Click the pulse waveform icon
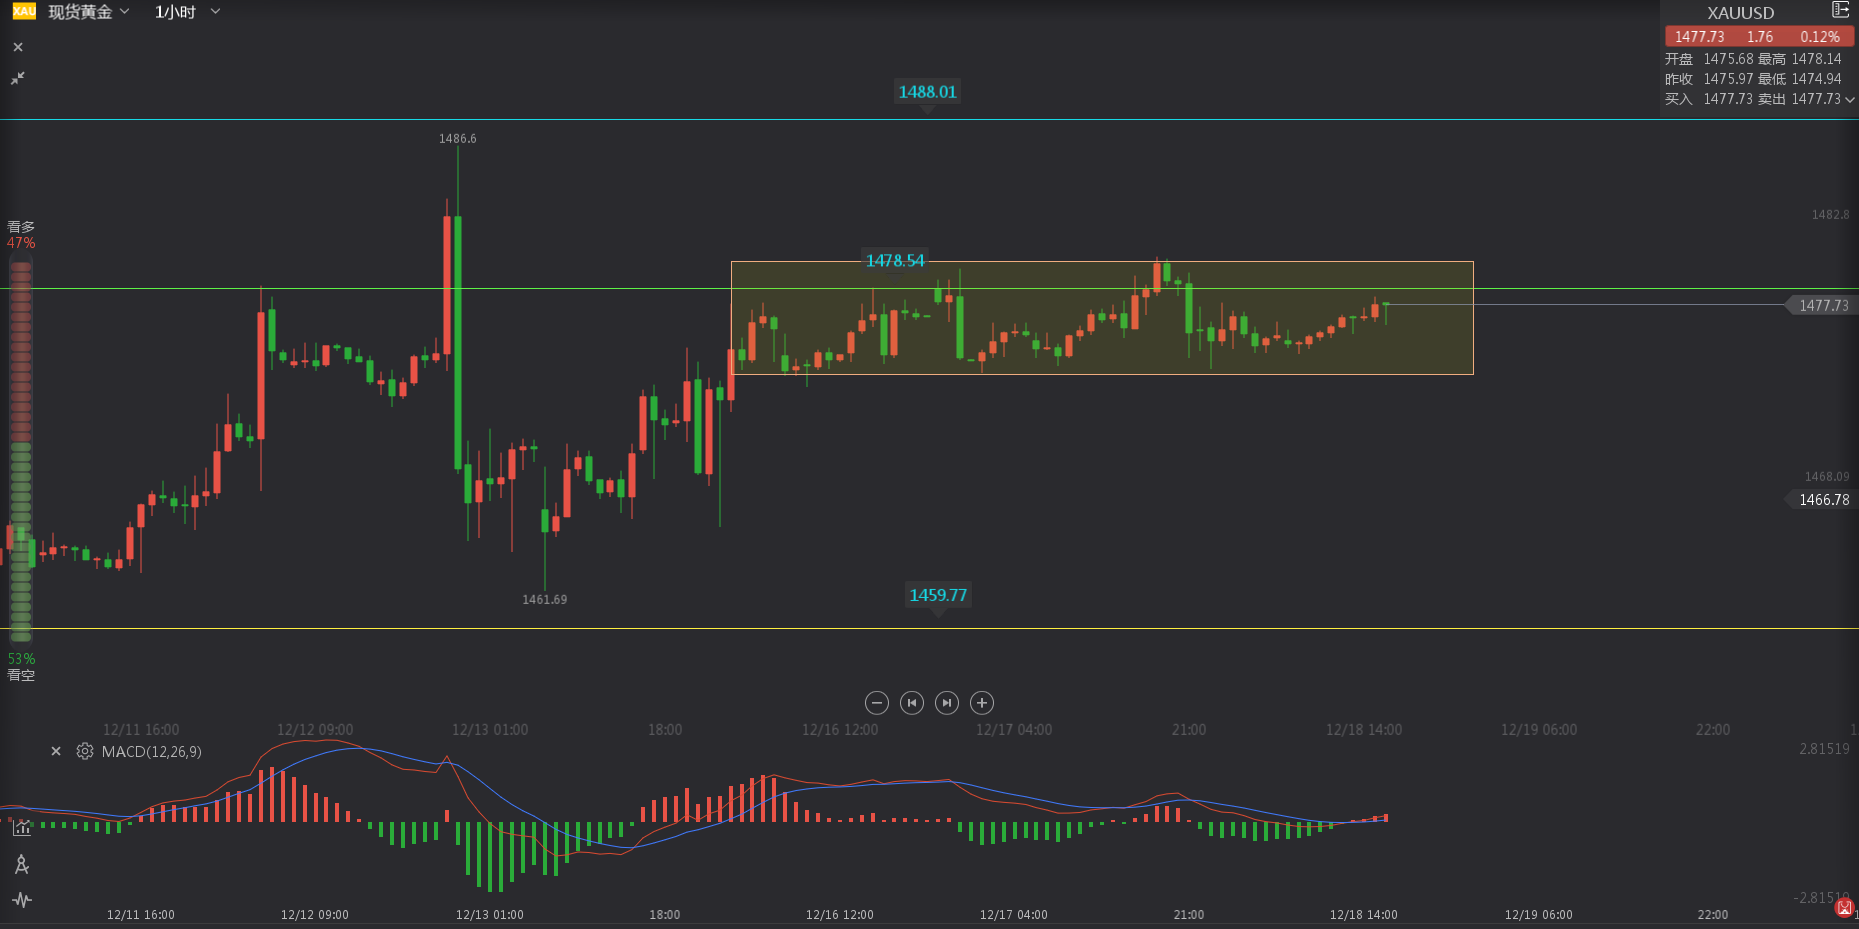1859x929 pixels. pos(21,900)
